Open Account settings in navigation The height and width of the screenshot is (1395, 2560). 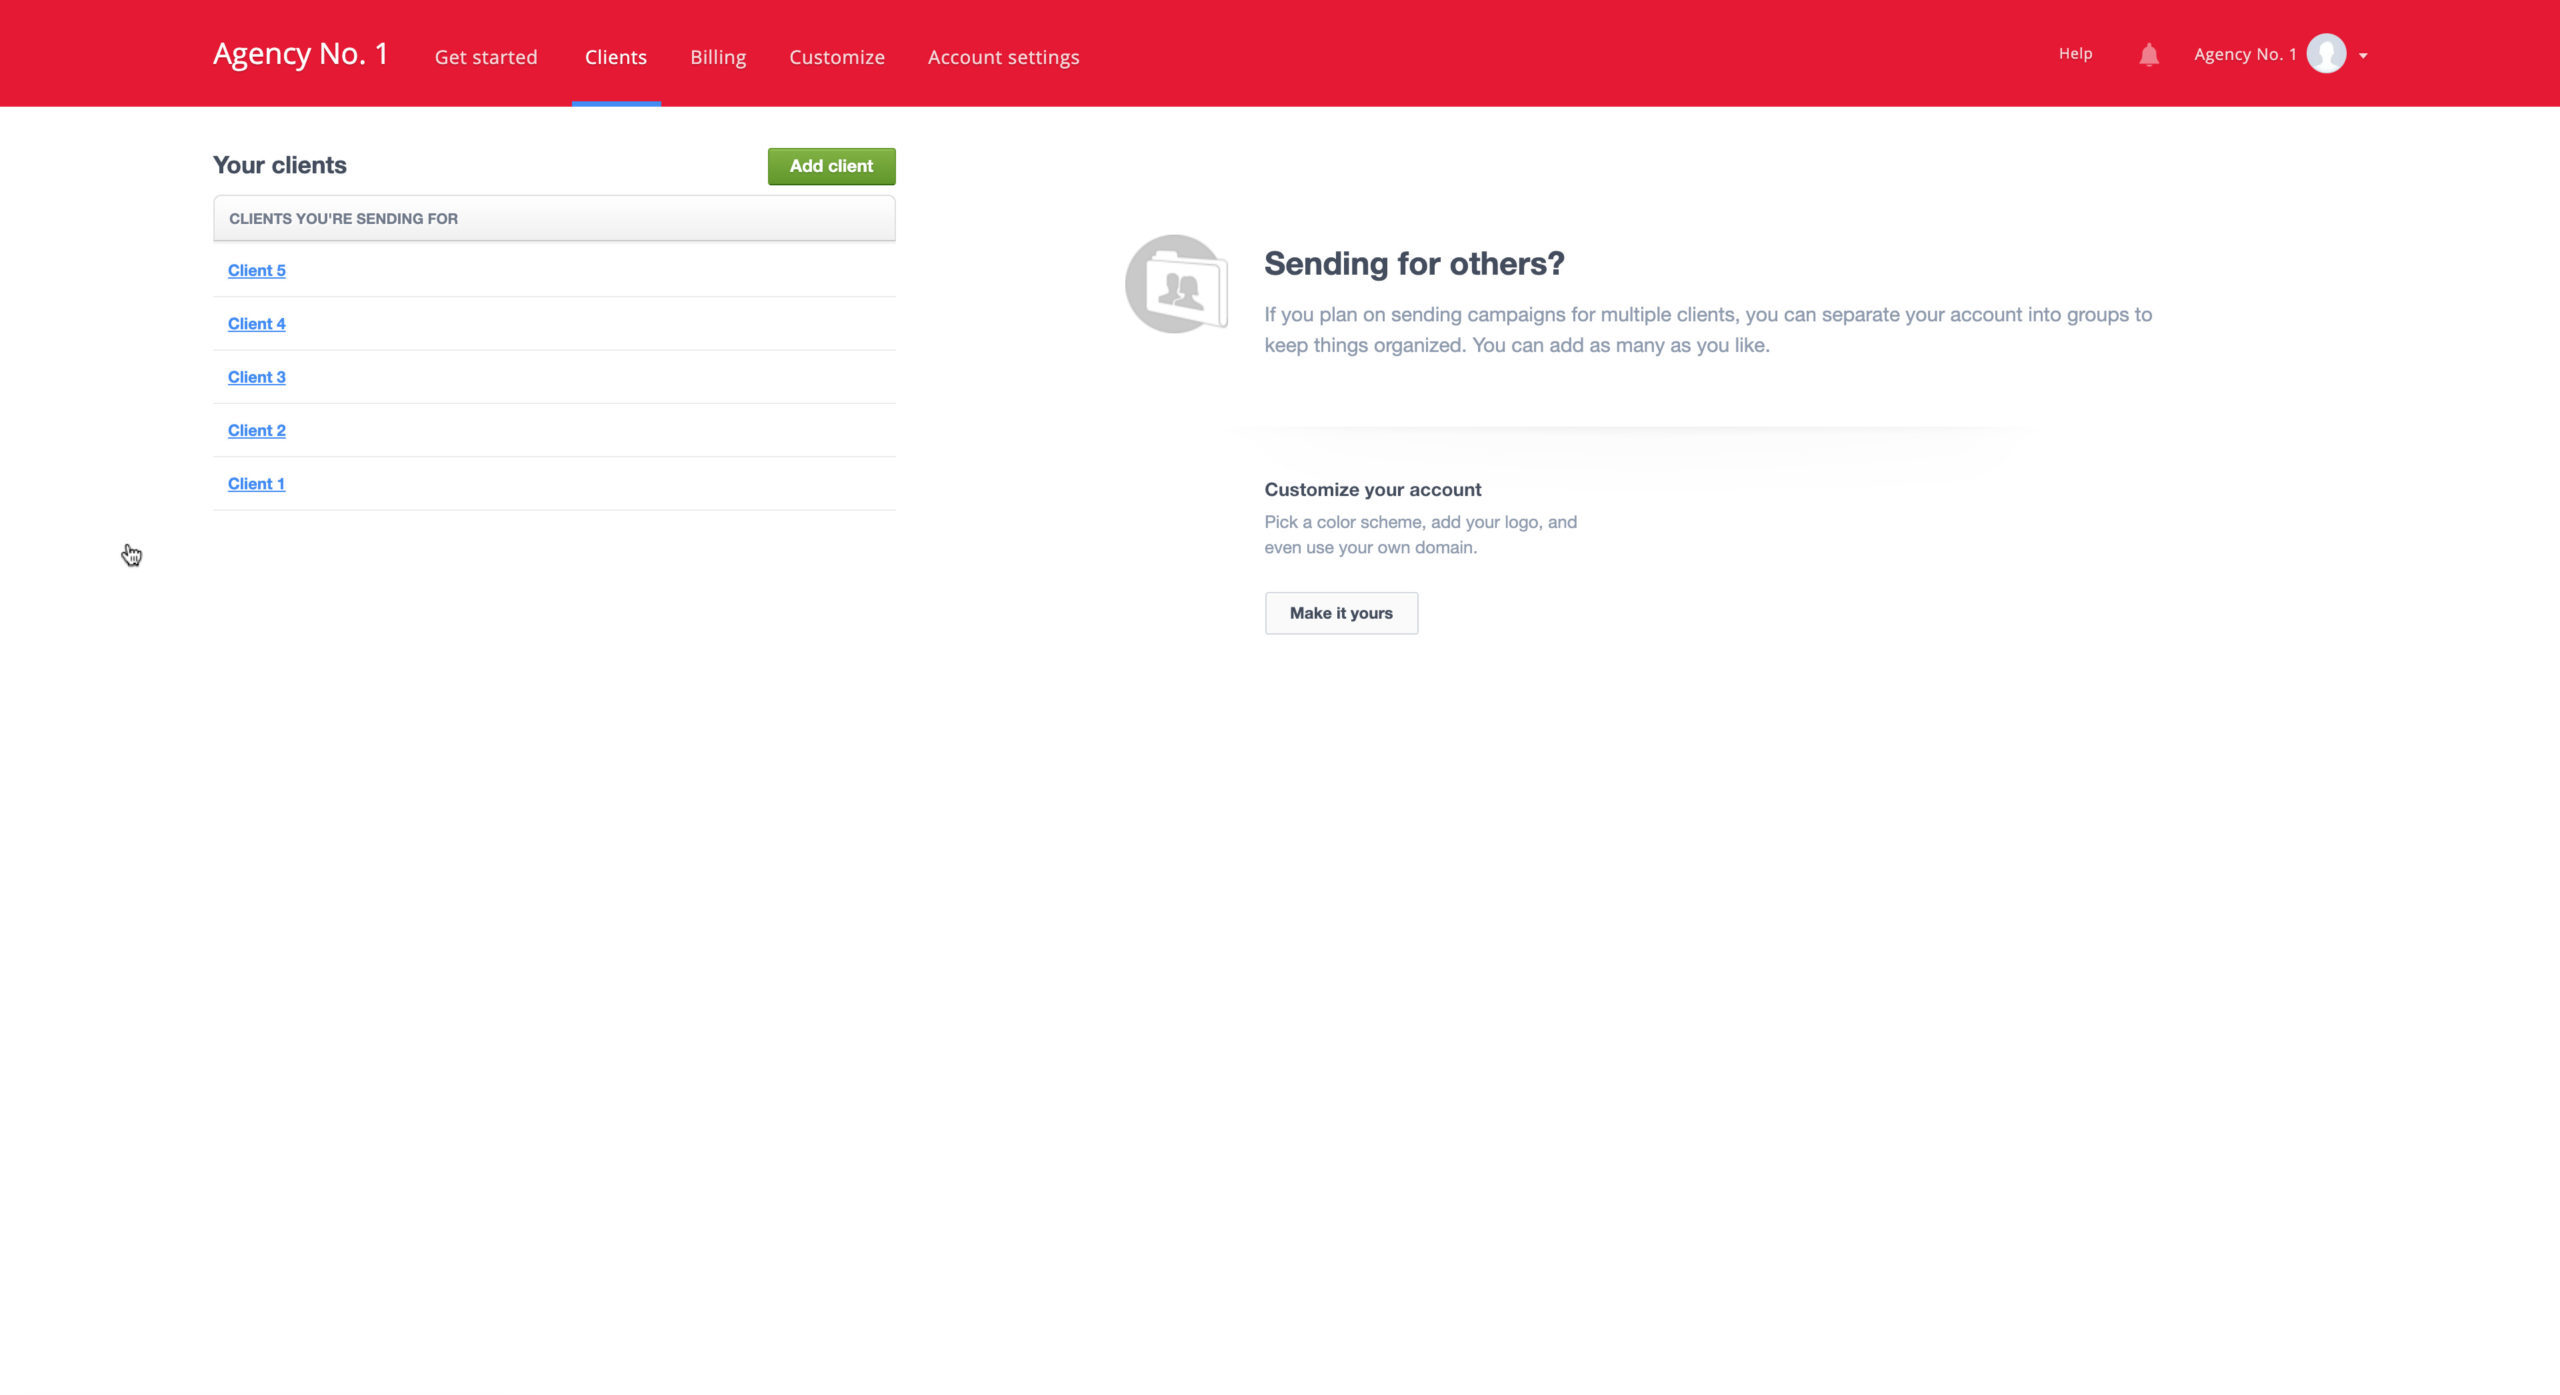pos(1003,57)
